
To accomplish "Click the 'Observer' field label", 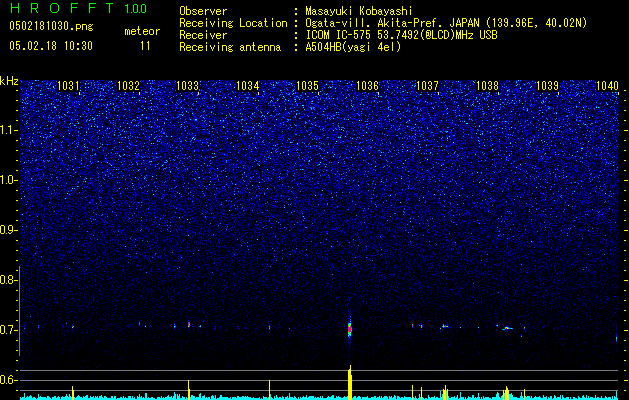I will click(x=203, y=11).
